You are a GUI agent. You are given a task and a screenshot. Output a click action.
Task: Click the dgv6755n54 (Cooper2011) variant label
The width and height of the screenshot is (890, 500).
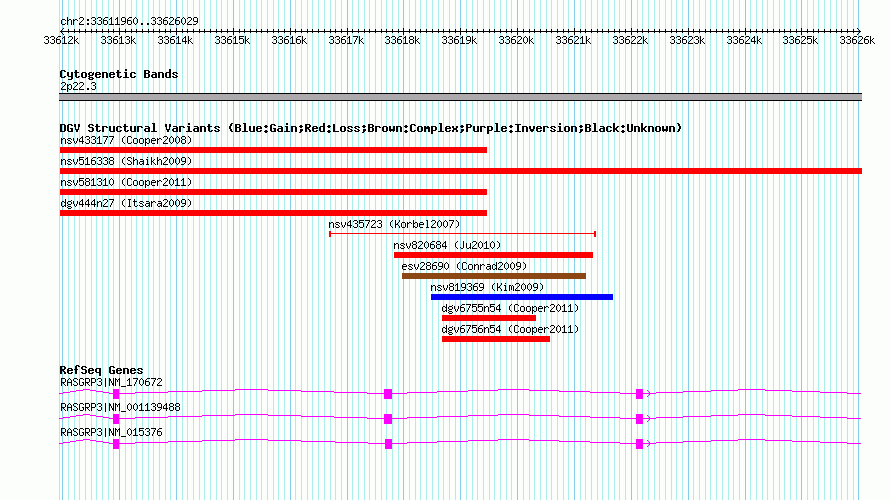coord(510,308)
